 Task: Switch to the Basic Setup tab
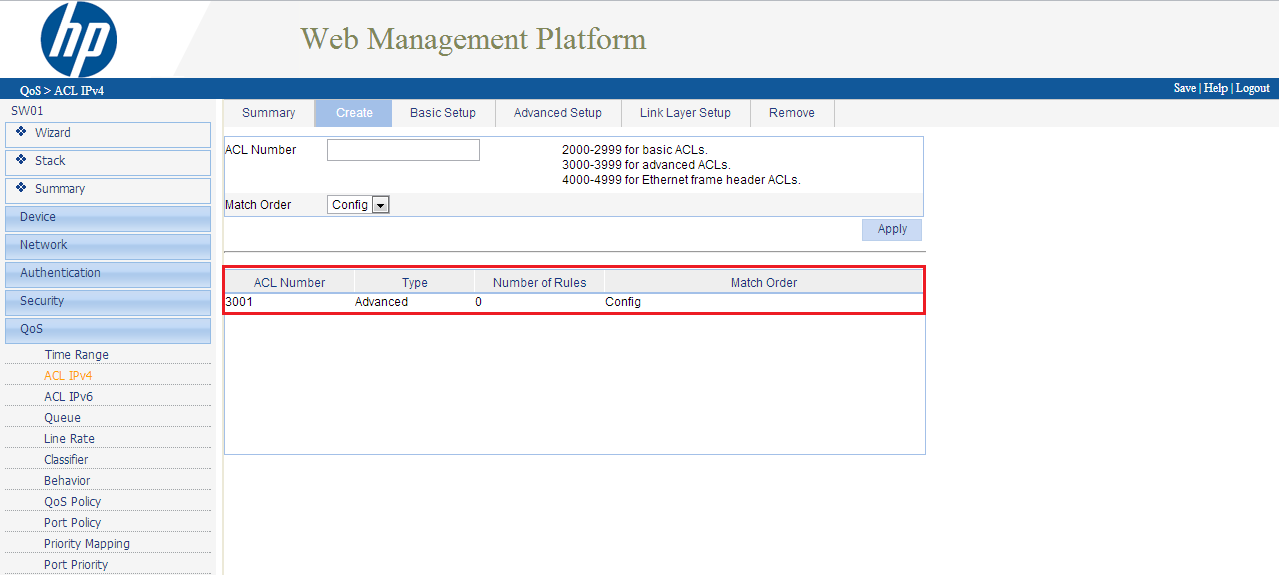(x=443, y=113)
